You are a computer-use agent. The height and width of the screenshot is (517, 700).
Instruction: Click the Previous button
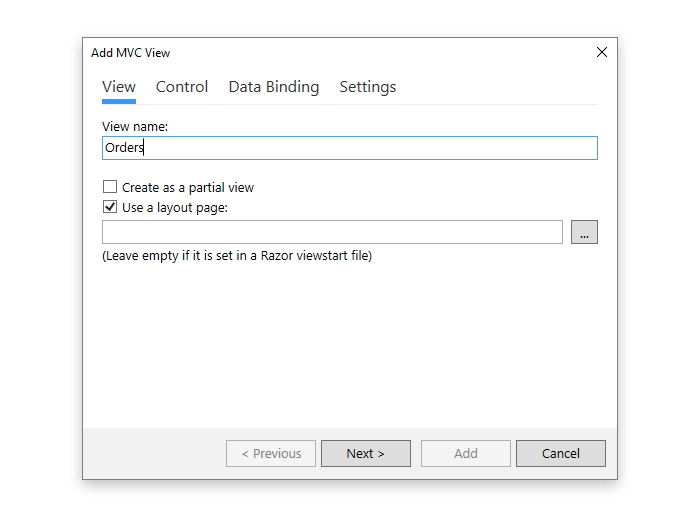tap(271, 453)
